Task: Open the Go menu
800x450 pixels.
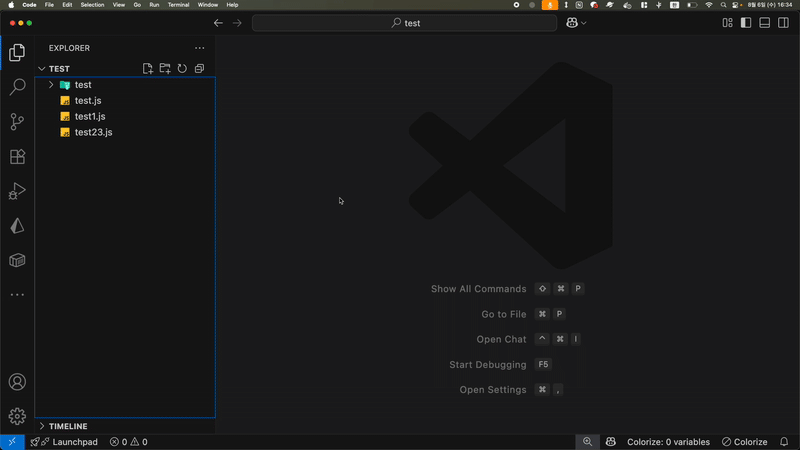Action: click(x=137, y=5)
